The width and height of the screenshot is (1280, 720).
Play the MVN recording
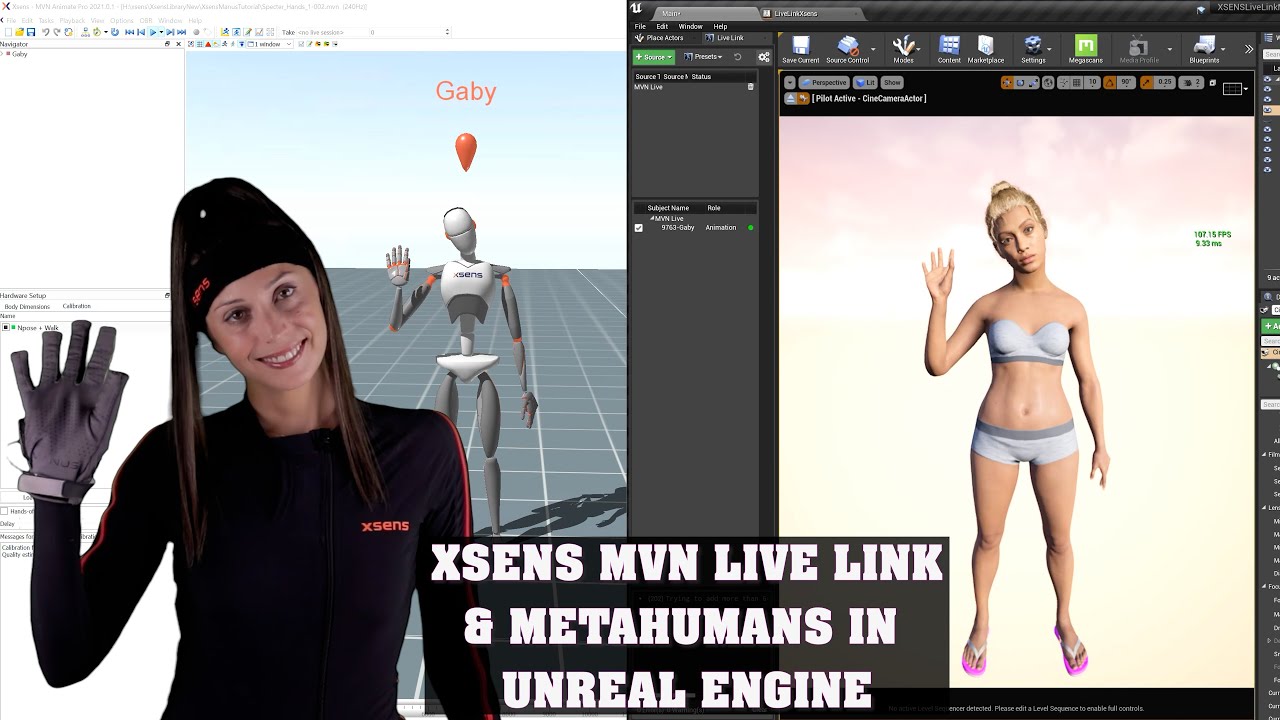(153, 32)
